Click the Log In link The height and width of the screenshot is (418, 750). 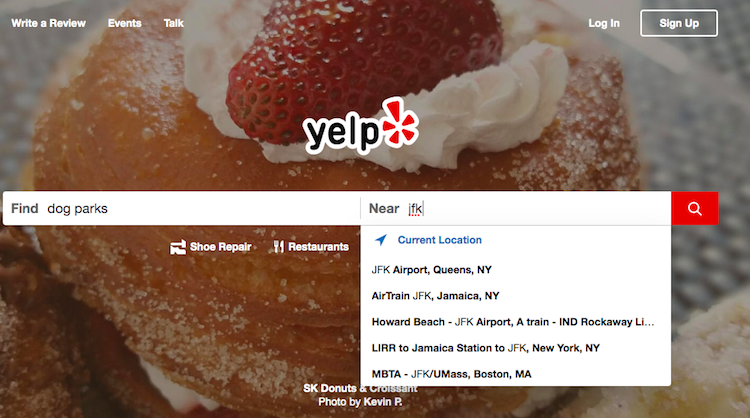click(604, 23)
